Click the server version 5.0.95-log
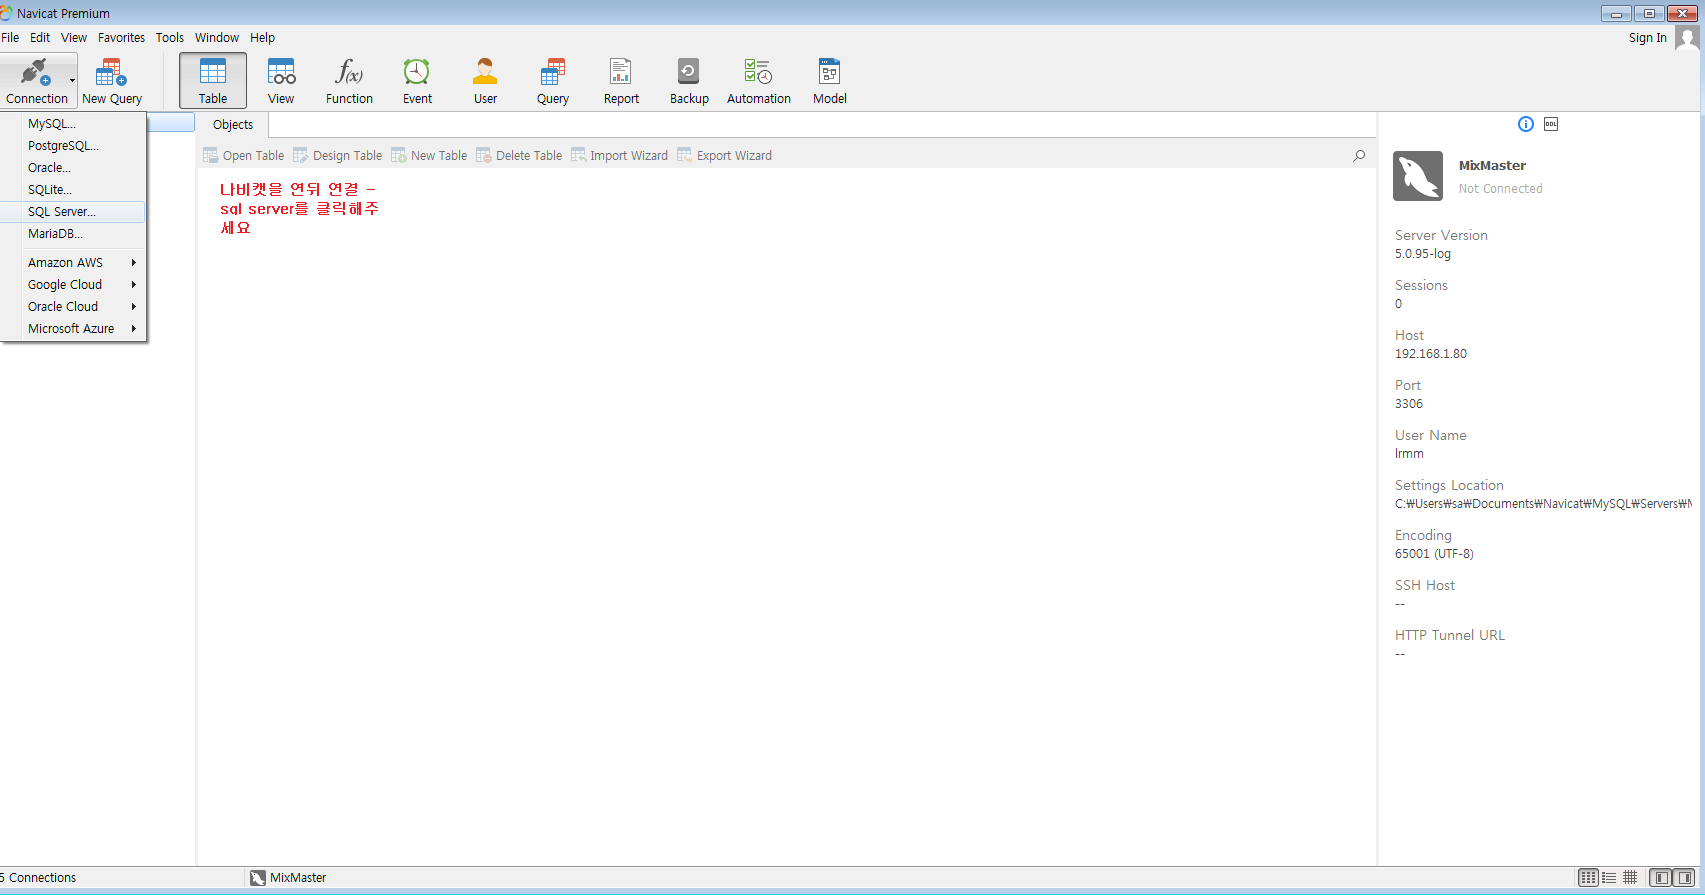The width and height of the screenshot is (1705, 895). click(1423, 254)
